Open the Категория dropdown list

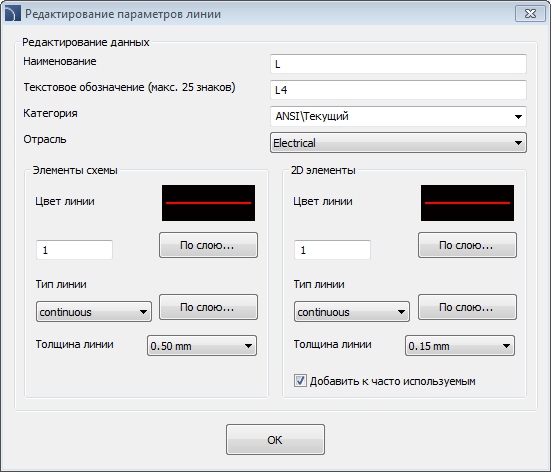tap(398, 116)
